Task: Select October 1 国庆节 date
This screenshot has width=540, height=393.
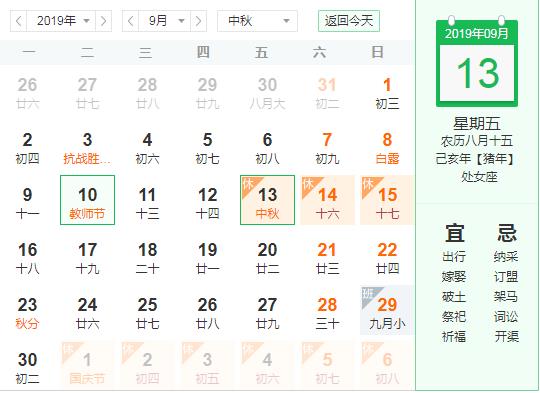Action: tap(87, 368)
